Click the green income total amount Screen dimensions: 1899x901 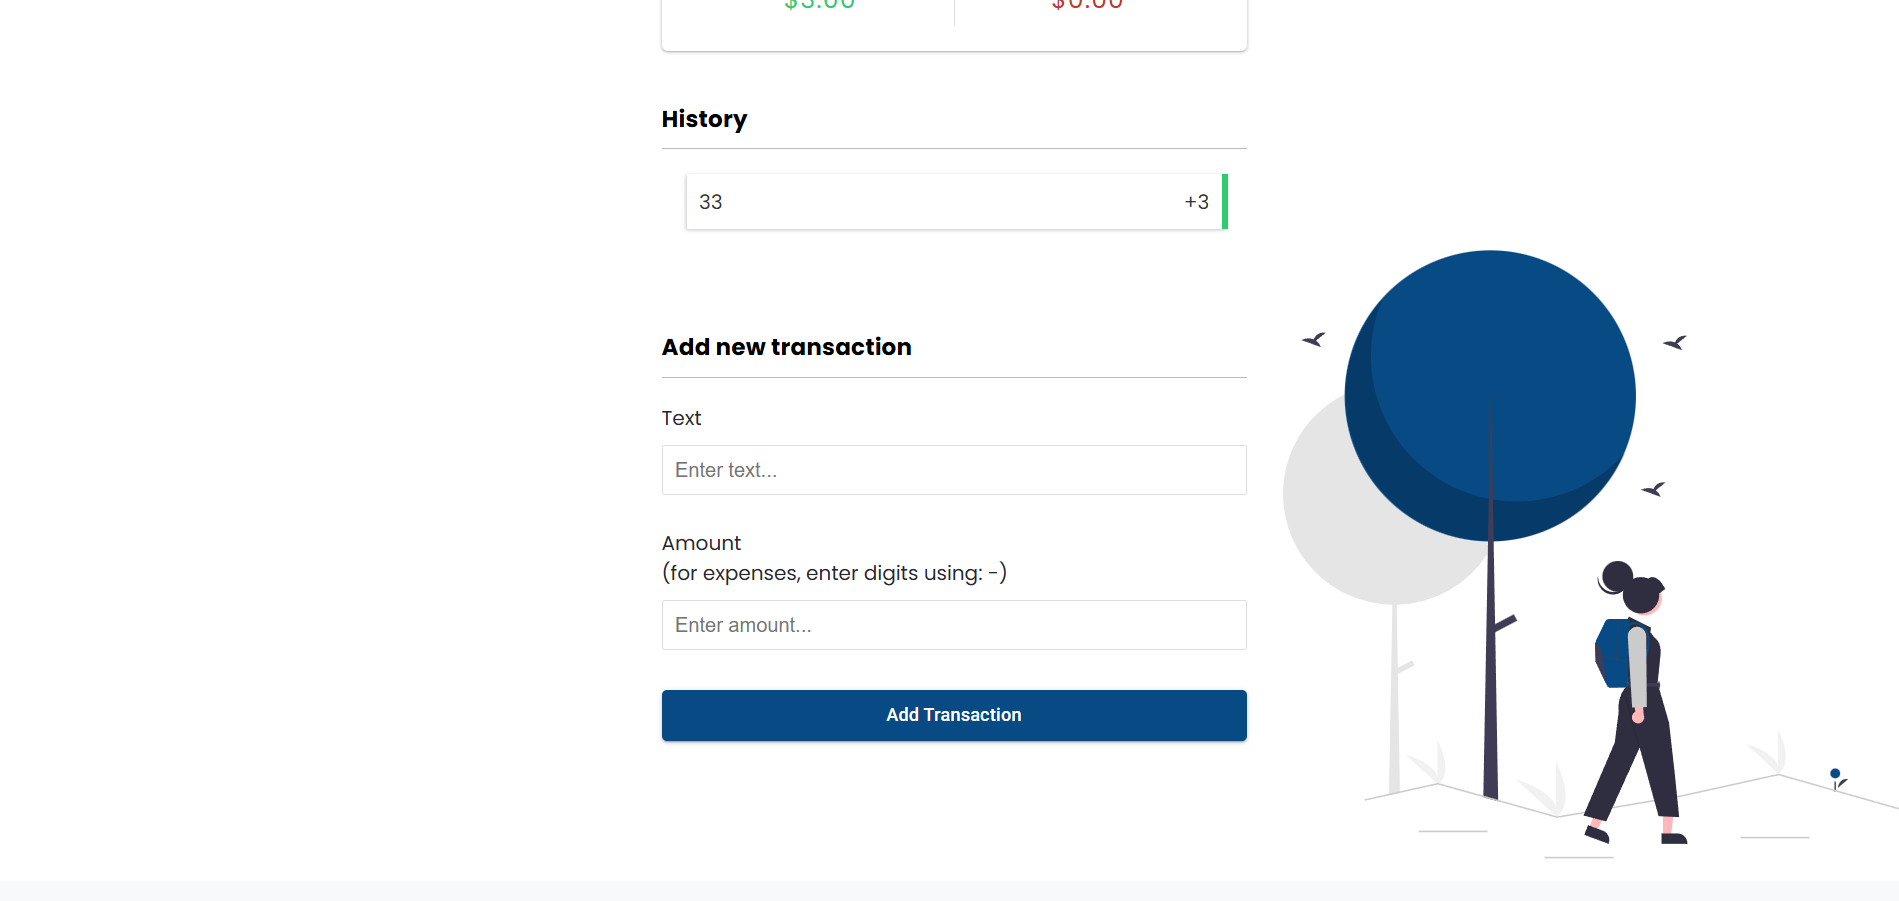[820, 5]
